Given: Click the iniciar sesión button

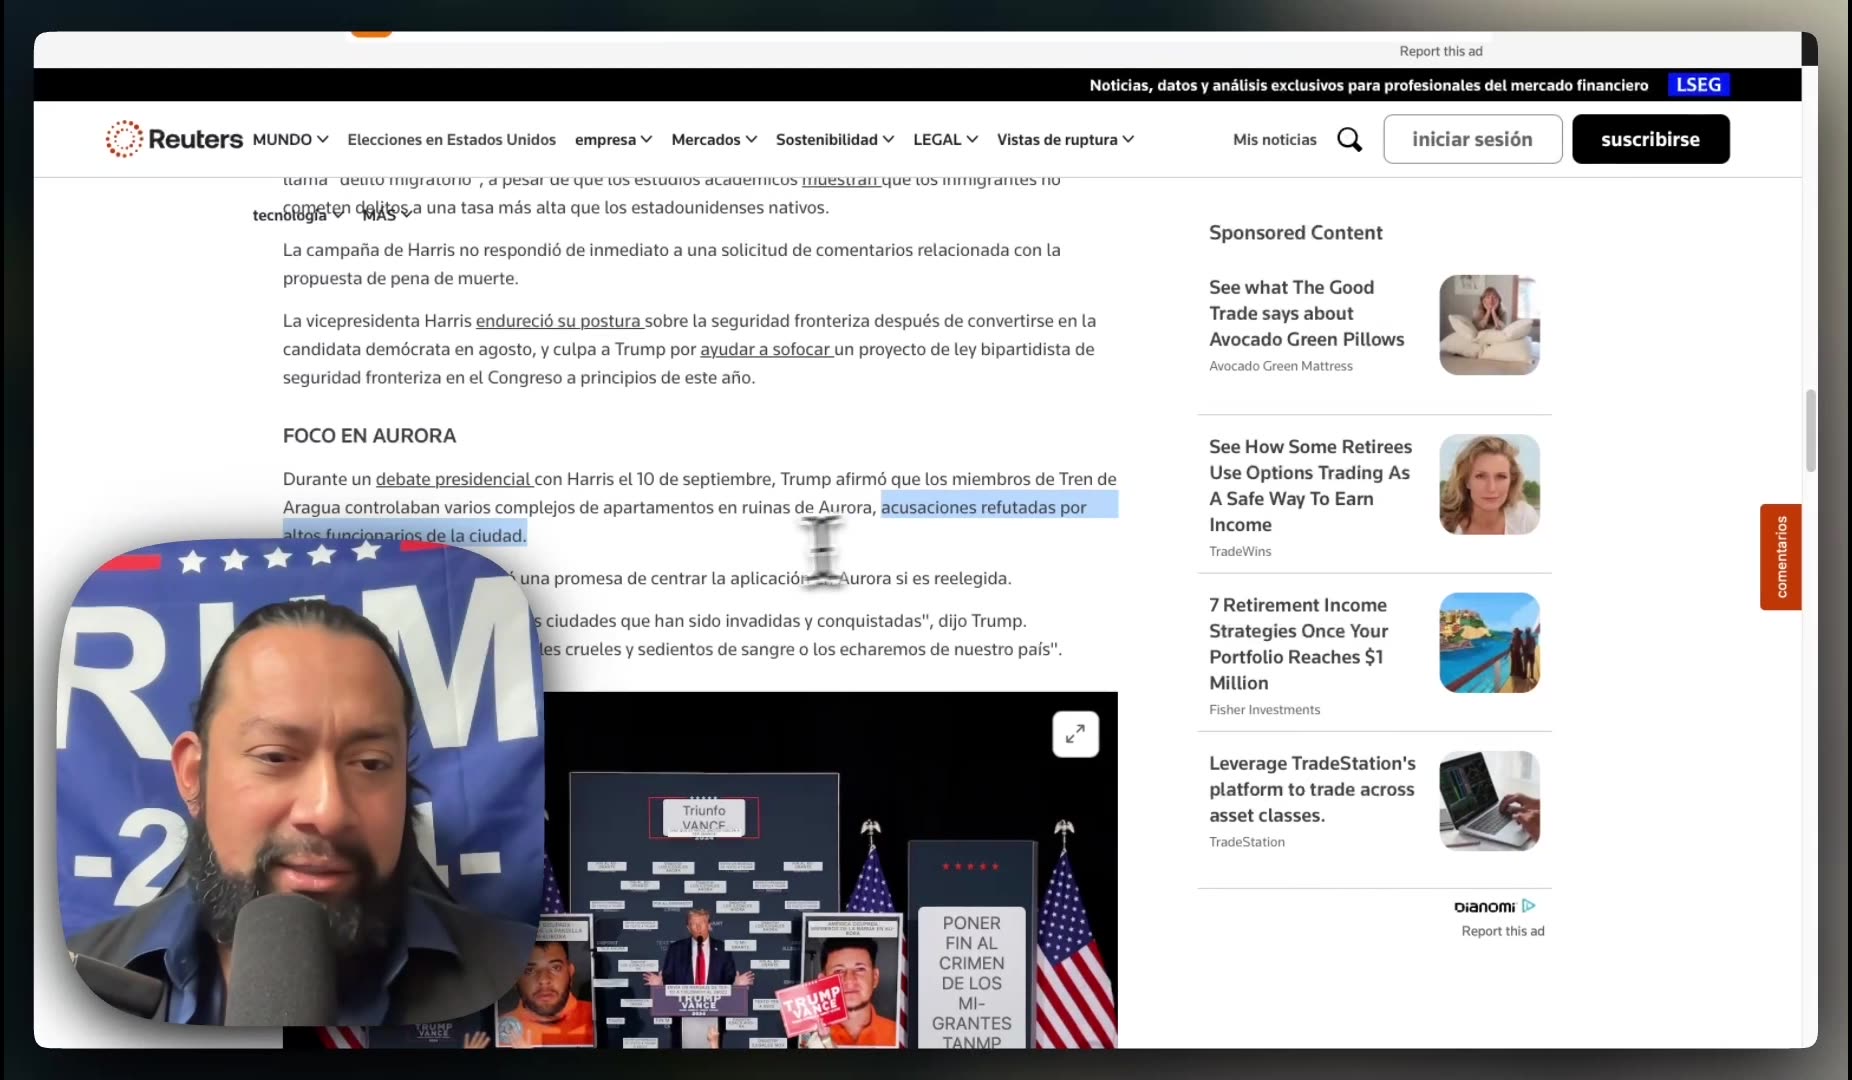Looking at the screenshot, I should [1472, 139].
